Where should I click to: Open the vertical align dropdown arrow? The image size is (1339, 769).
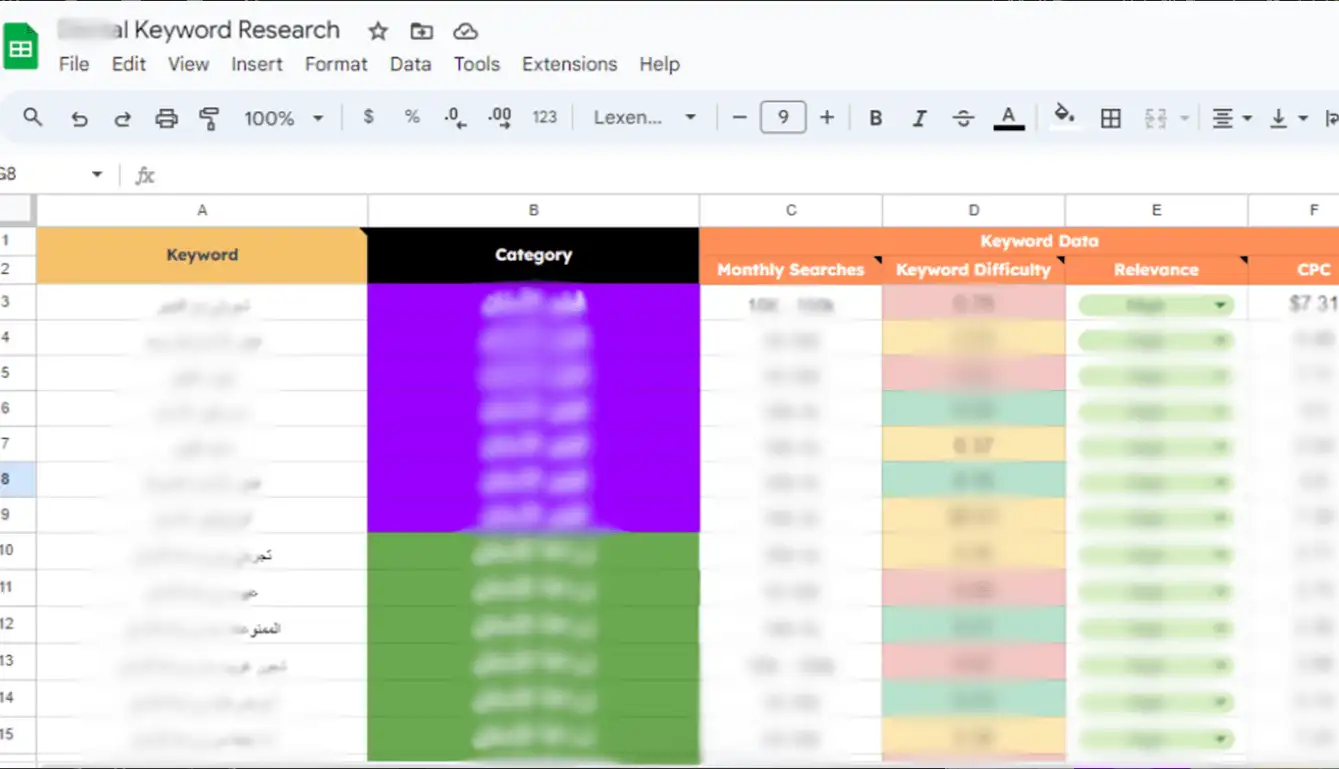click(1303, 118)
